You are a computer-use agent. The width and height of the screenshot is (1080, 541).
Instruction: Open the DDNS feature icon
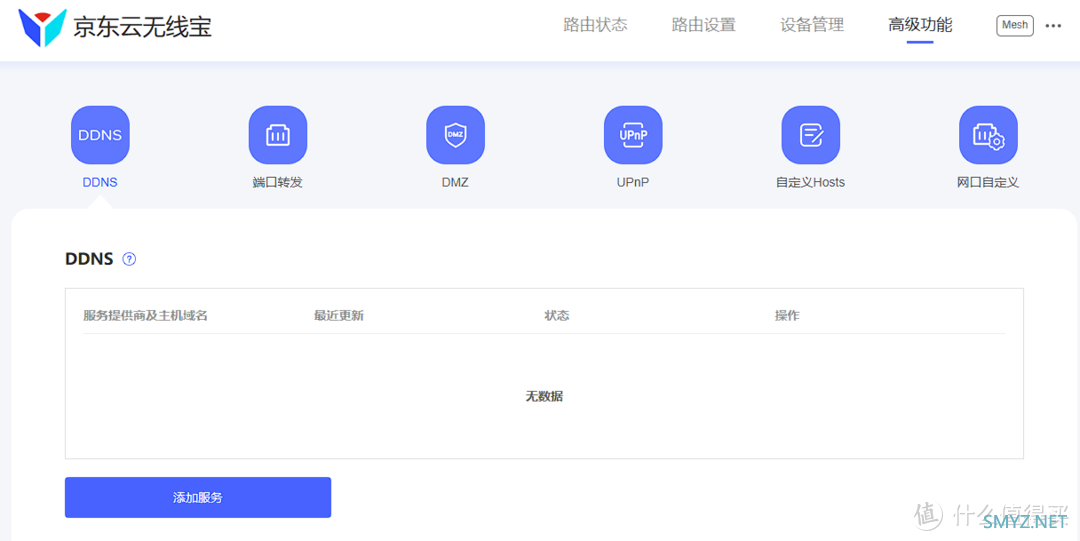[100, 135]
